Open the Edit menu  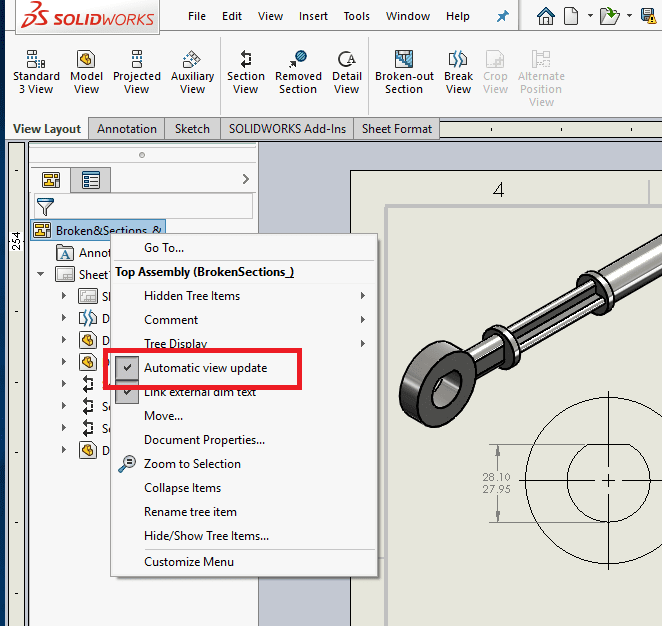232,16
